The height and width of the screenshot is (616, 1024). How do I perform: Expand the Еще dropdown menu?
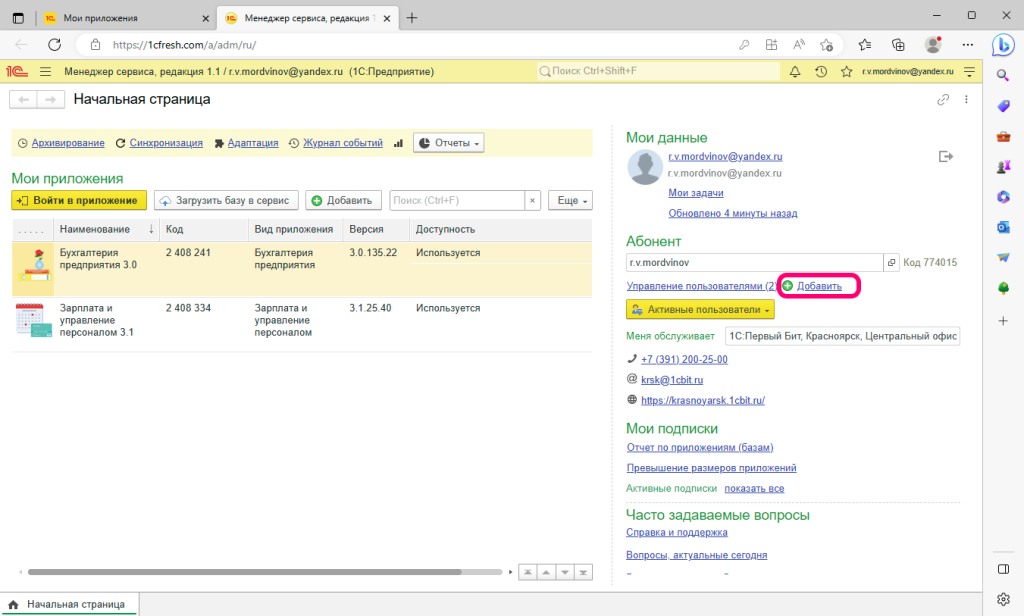tap(571, 201)
